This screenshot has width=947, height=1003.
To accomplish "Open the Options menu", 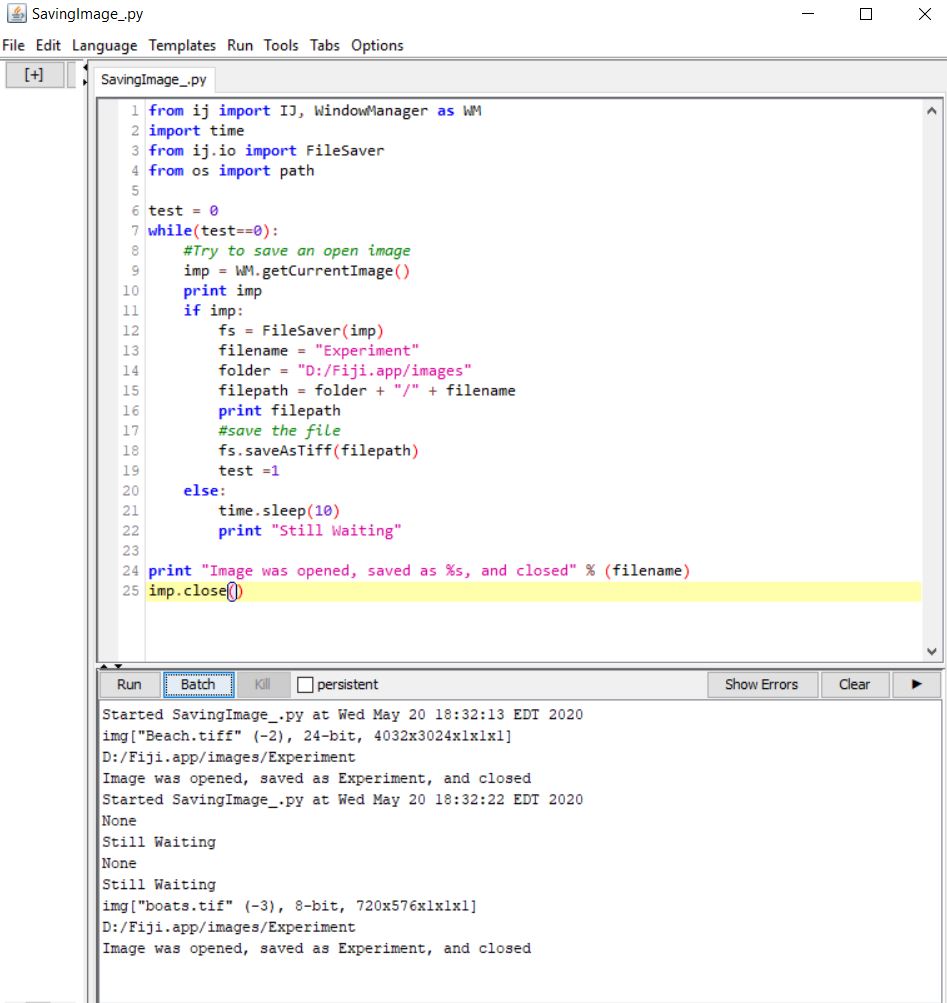I will 377,45.
